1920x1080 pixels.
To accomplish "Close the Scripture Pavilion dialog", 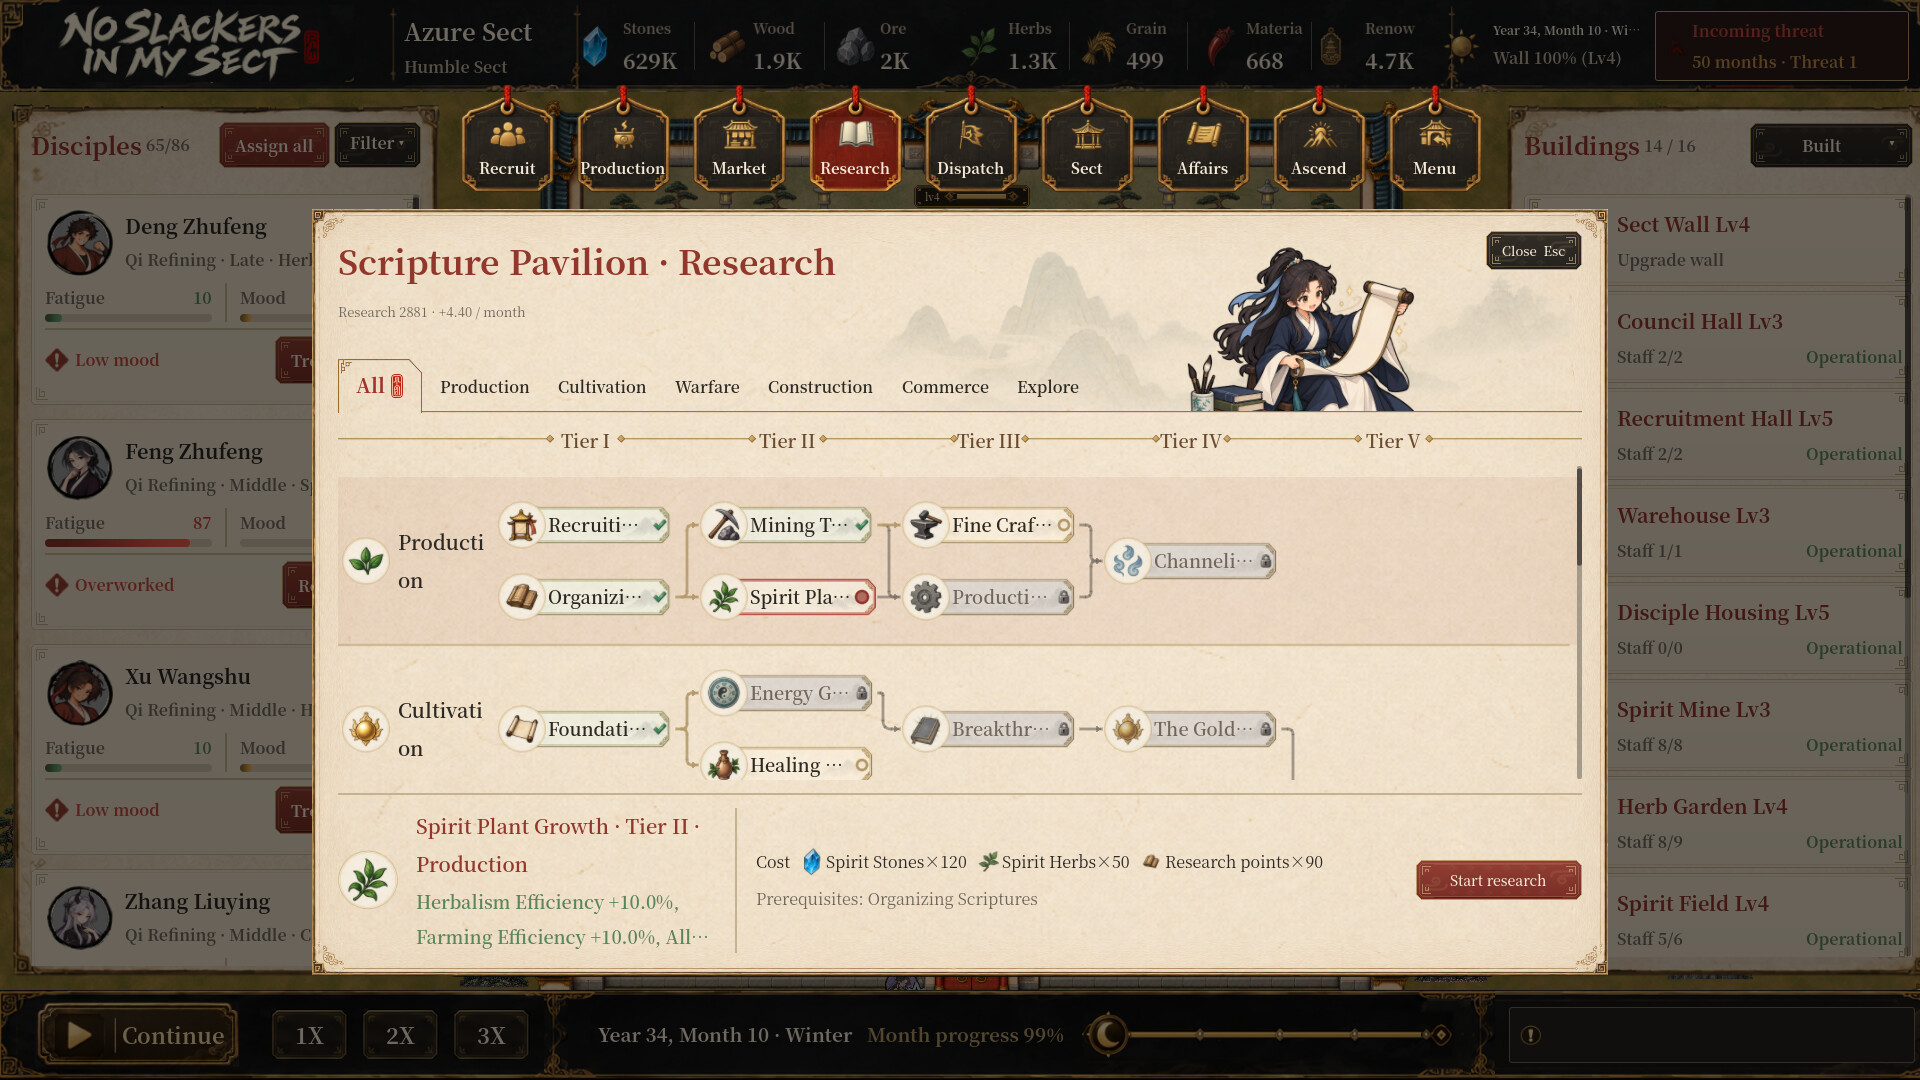I will click(1533, 251).
